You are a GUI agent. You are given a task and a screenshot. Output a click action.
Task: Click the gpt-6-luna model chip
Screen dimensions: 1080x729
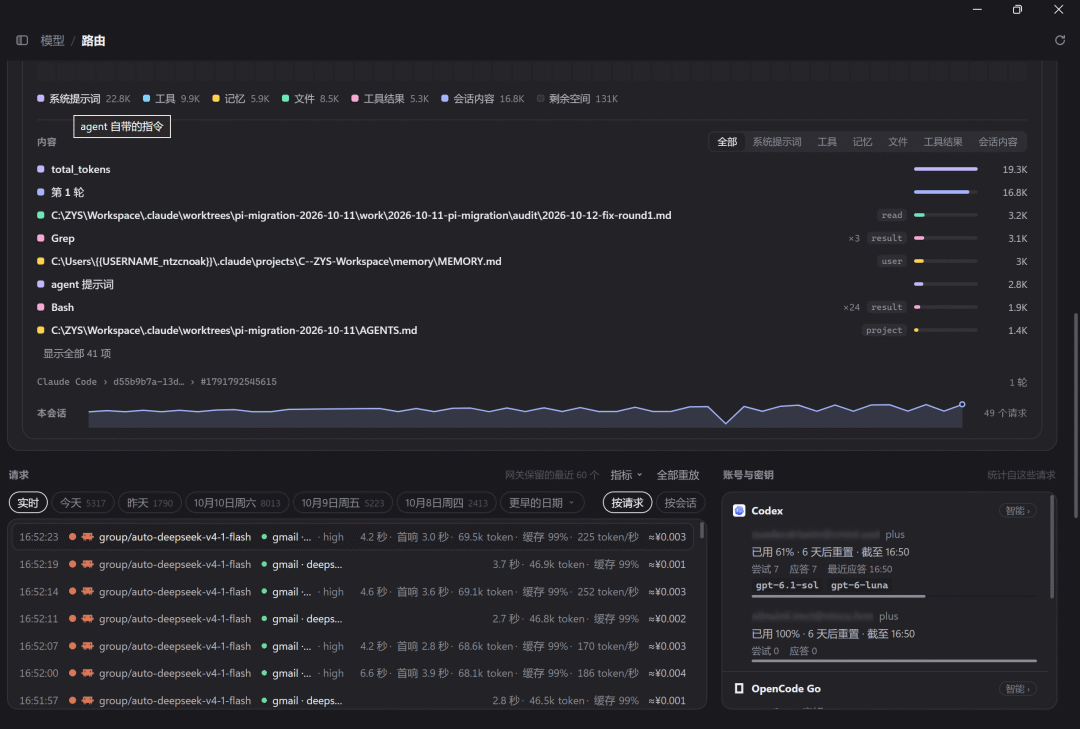(860, 585)
